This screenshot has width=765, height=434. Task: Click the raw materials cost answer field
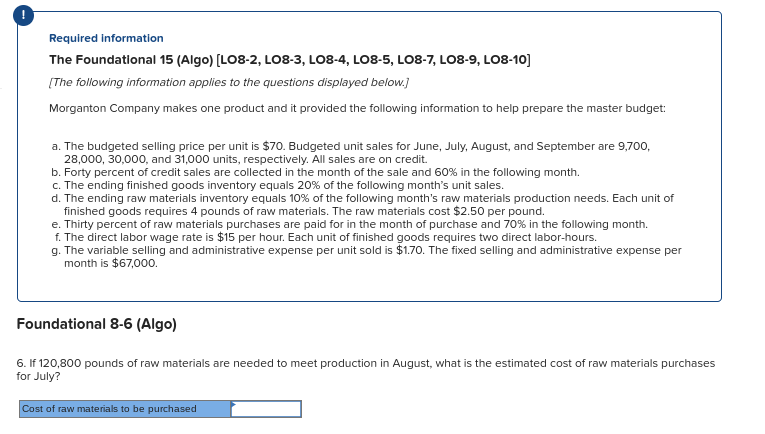pyautogui.click(x=267, y=409)
